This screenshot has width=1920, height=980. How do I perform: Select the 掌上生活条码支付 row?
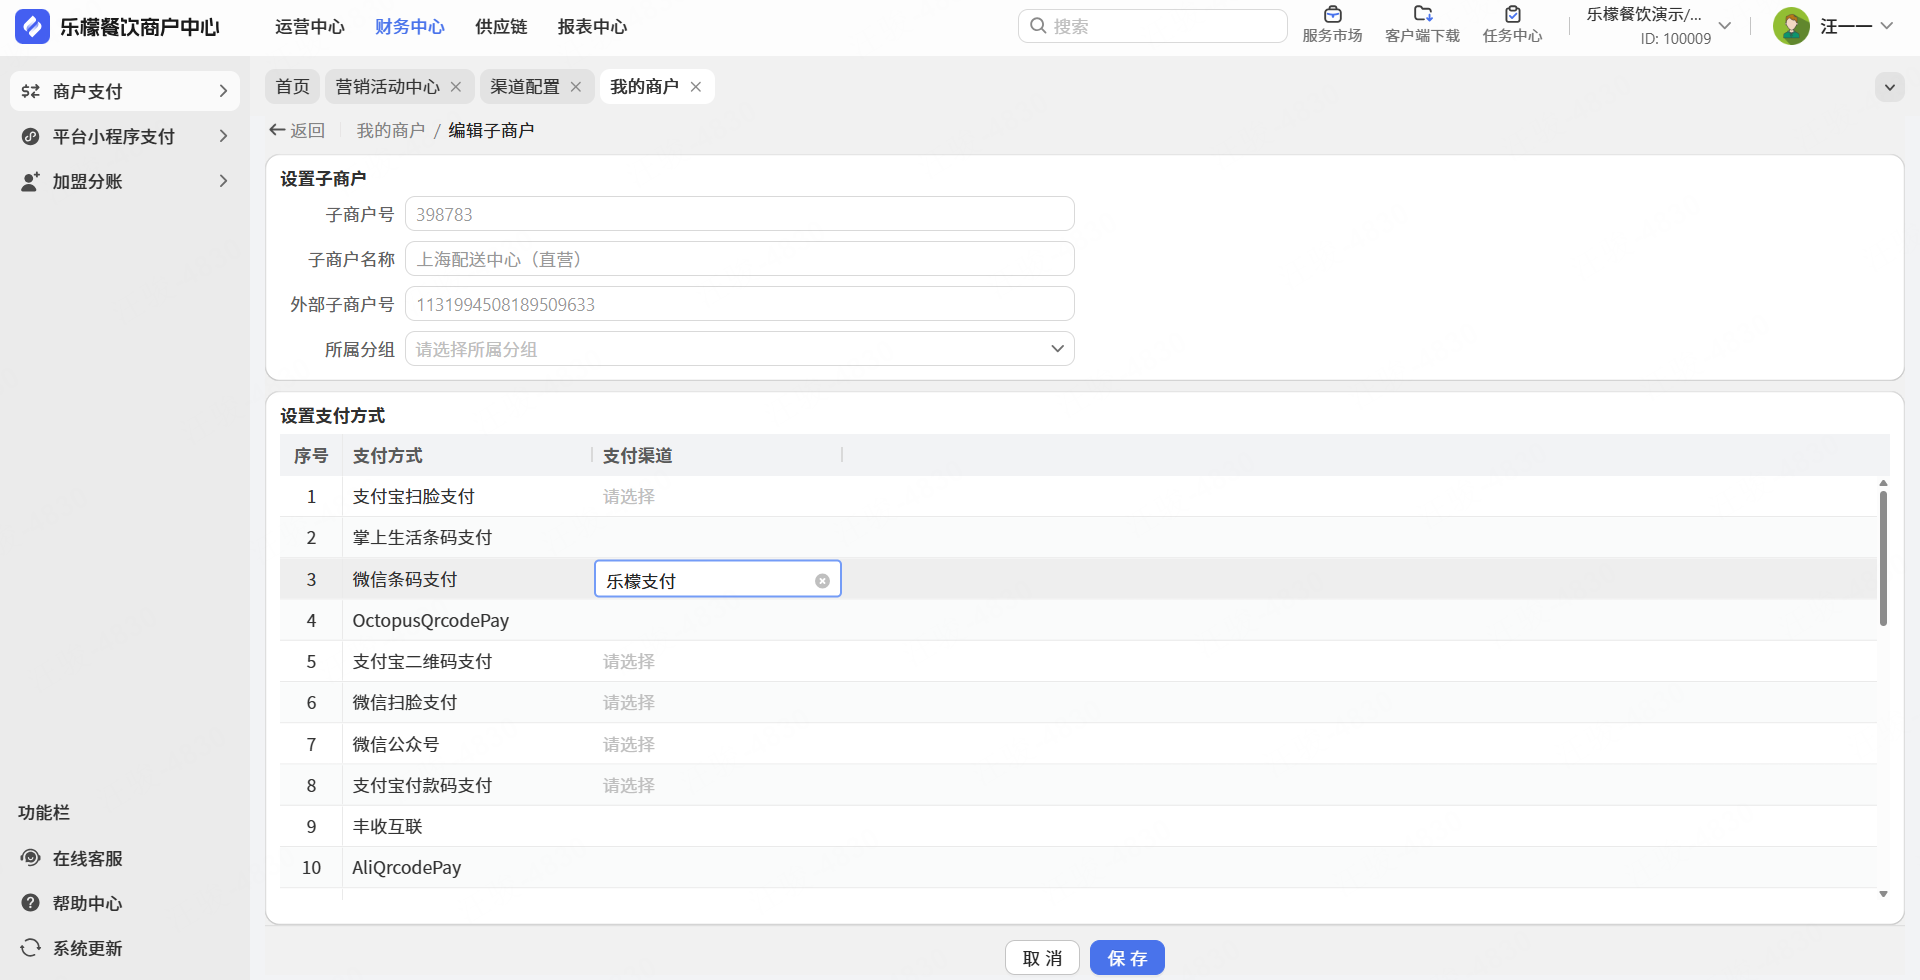[x=1078, y=537]
